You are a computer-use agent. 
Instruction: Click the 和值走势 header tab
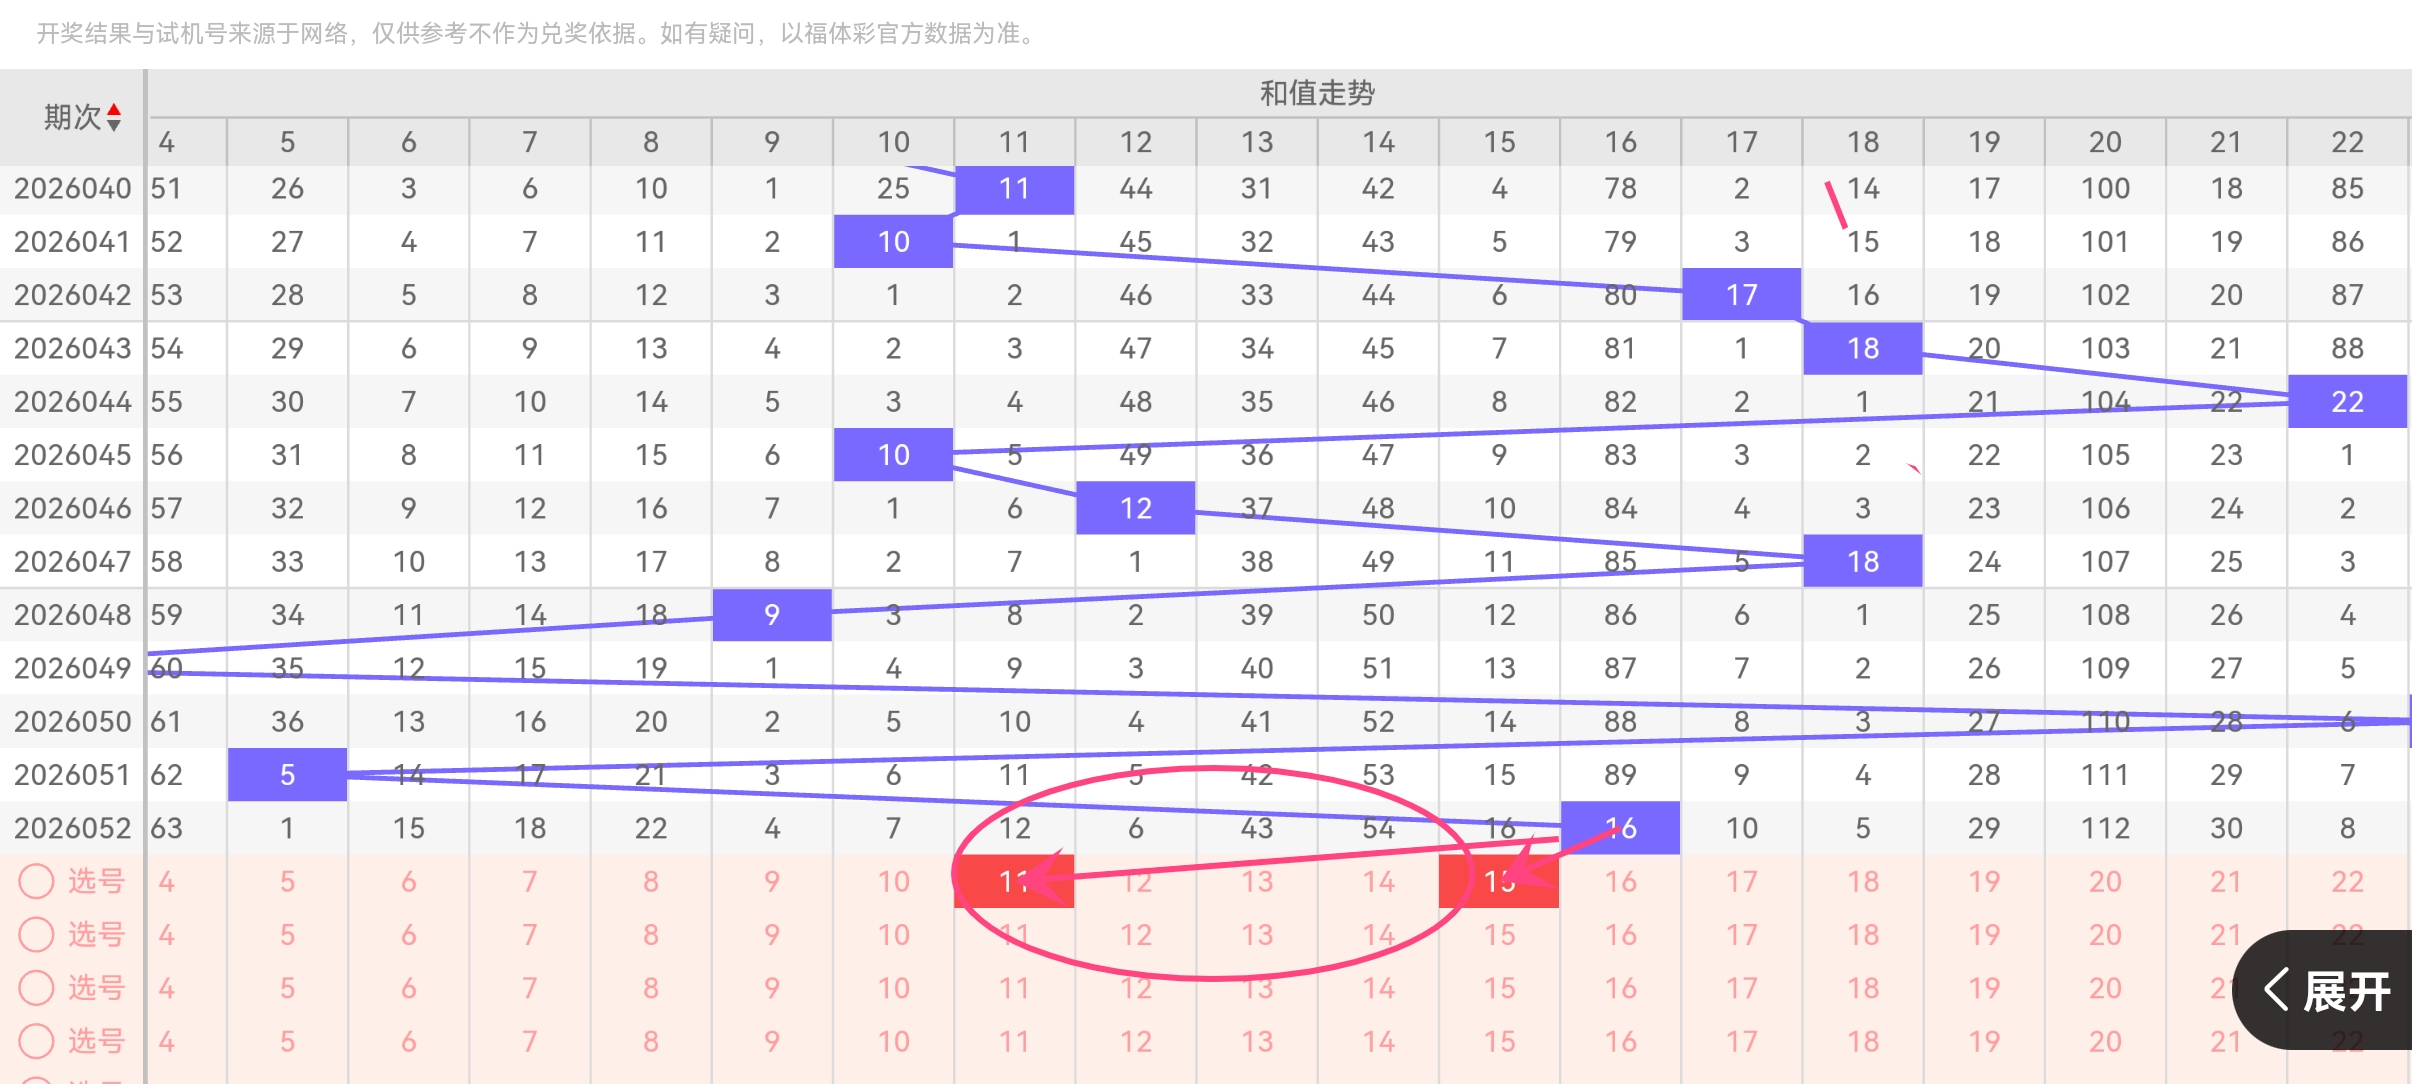pyautogui.click(x=1318, y=92)
